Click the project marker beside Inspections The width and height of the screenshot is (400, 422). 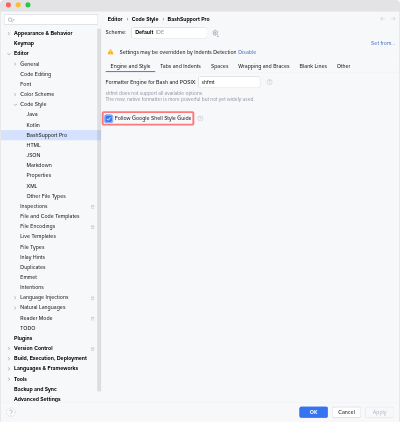tap(93, 207)
